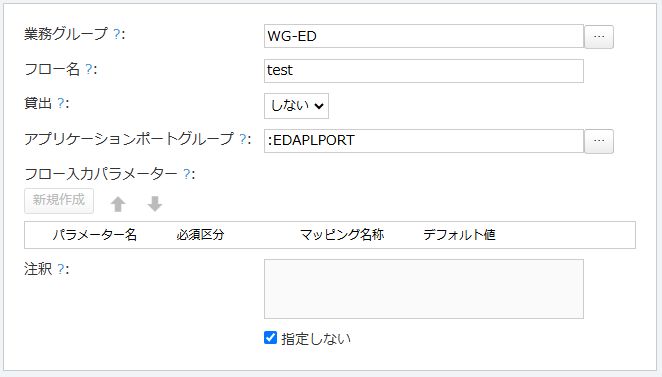662x377 pixels.
Task: Open help icon next to フロー入力パラメーター
Action: [x=187, y=174]
